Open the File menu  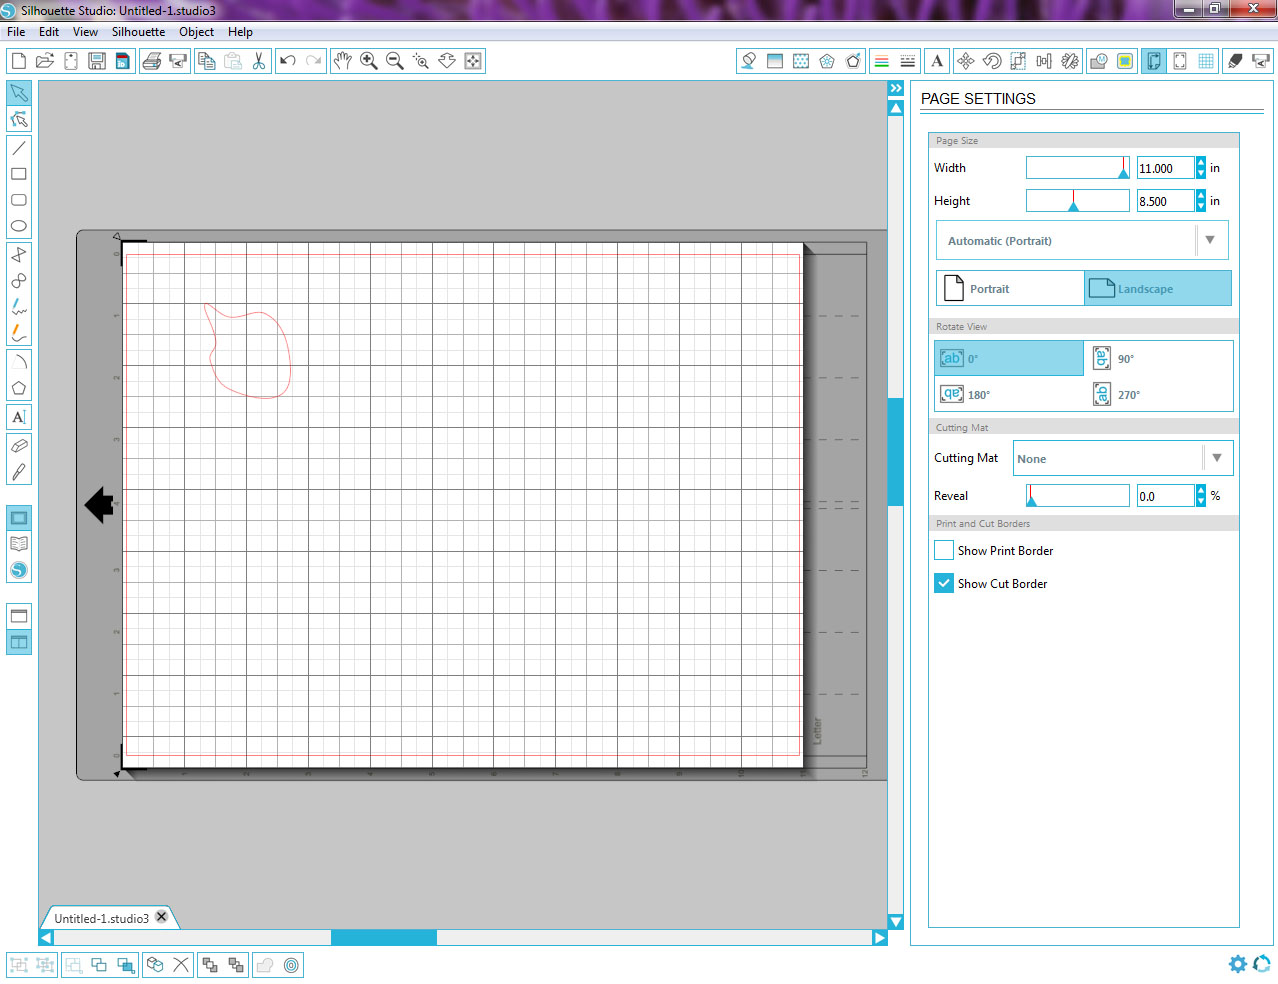click(x=16, y=32)
